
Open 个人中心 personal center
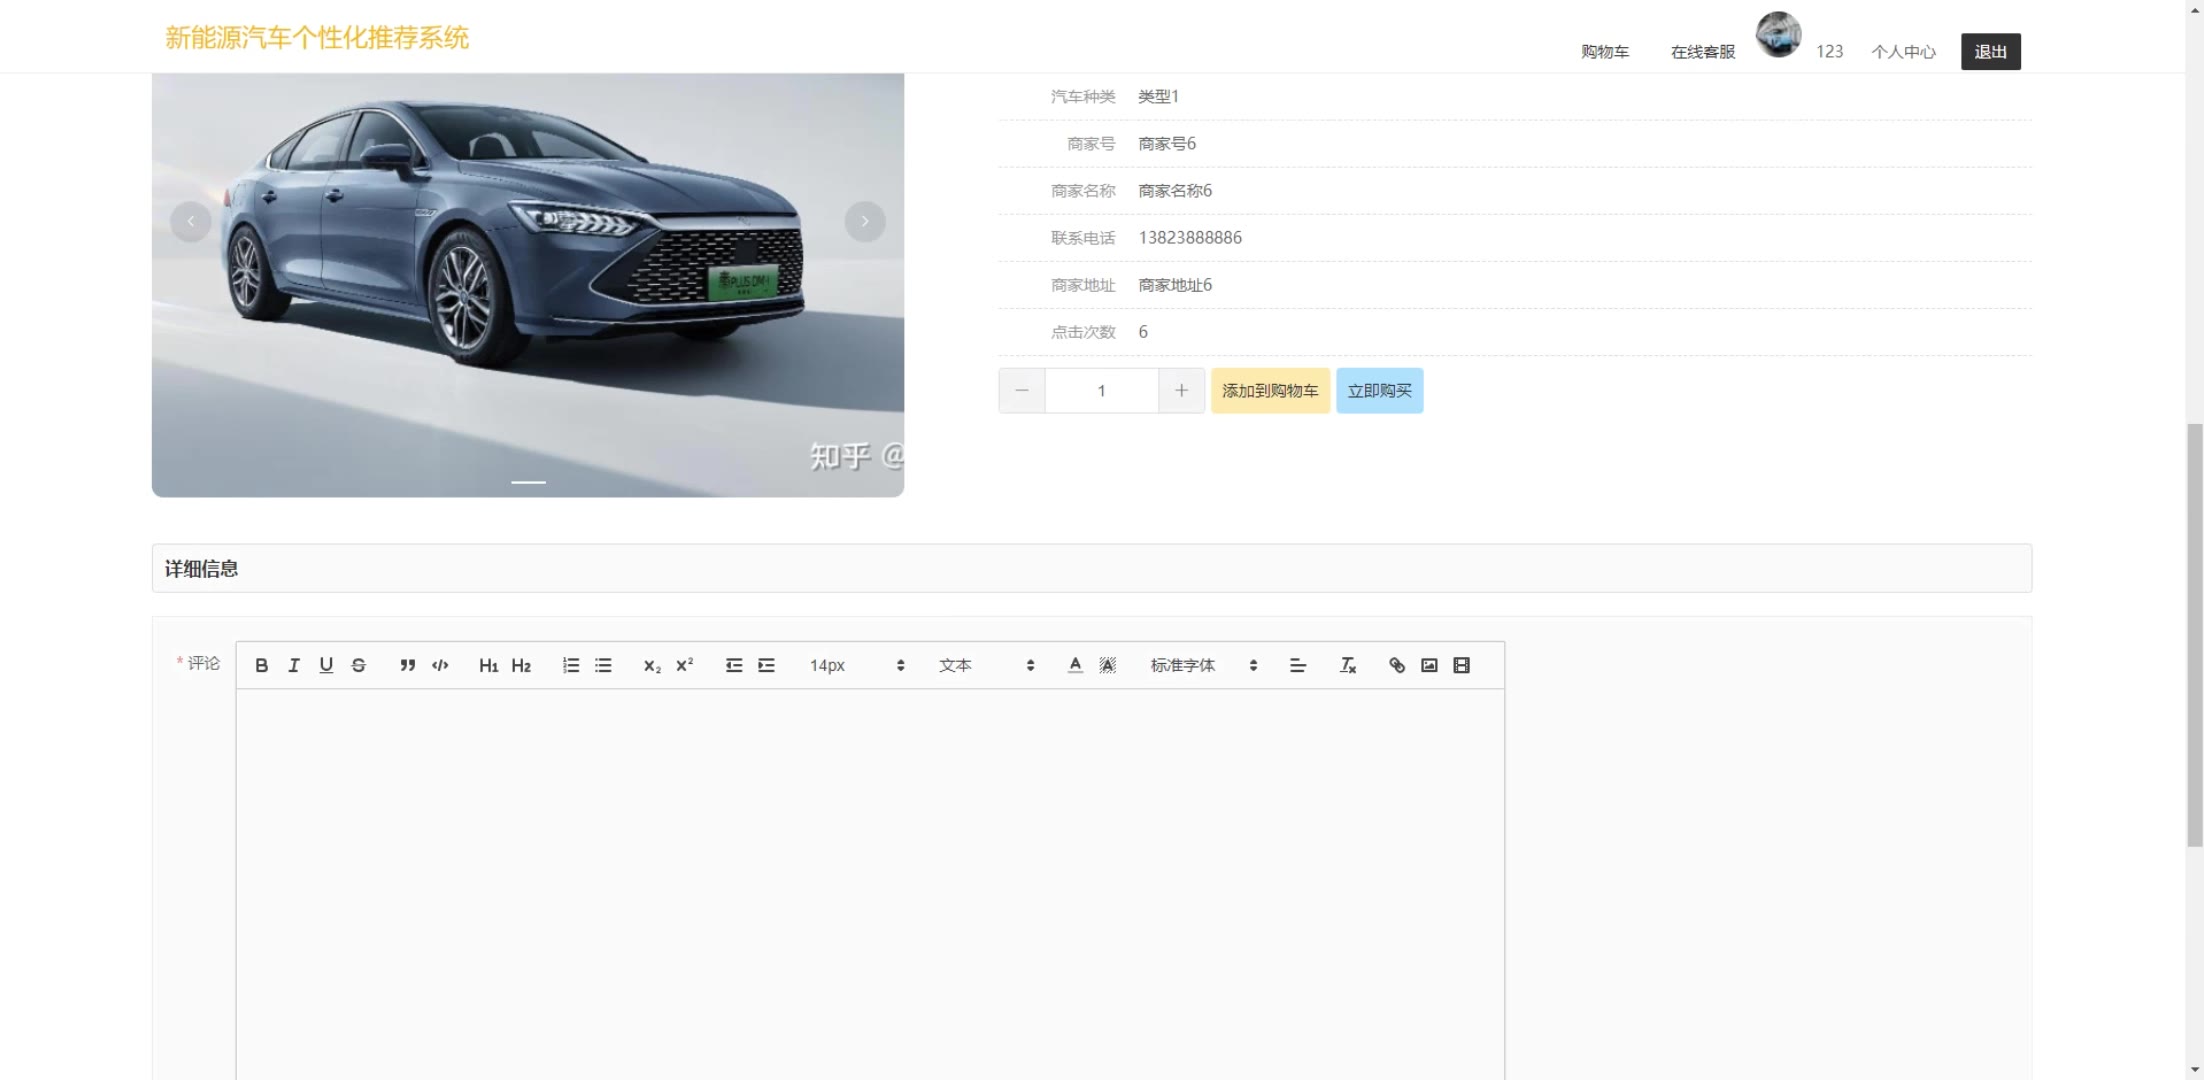(x=1903, y=51)
